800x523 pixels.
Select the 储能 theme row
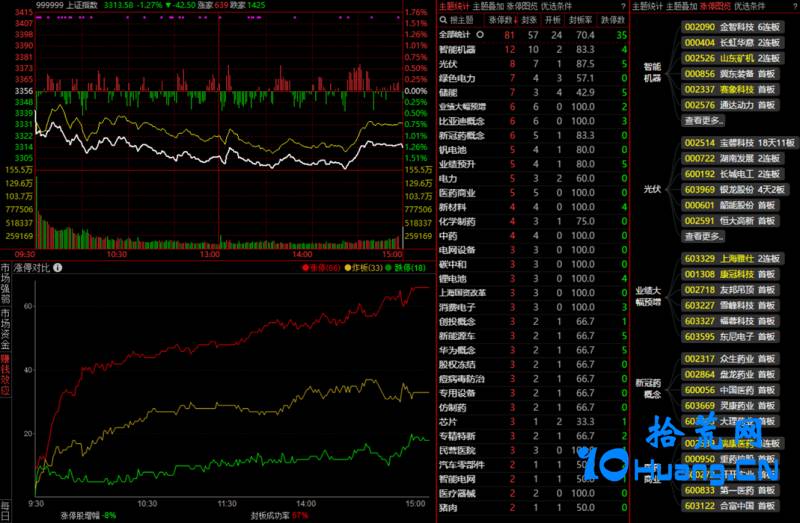coord(533,92)
